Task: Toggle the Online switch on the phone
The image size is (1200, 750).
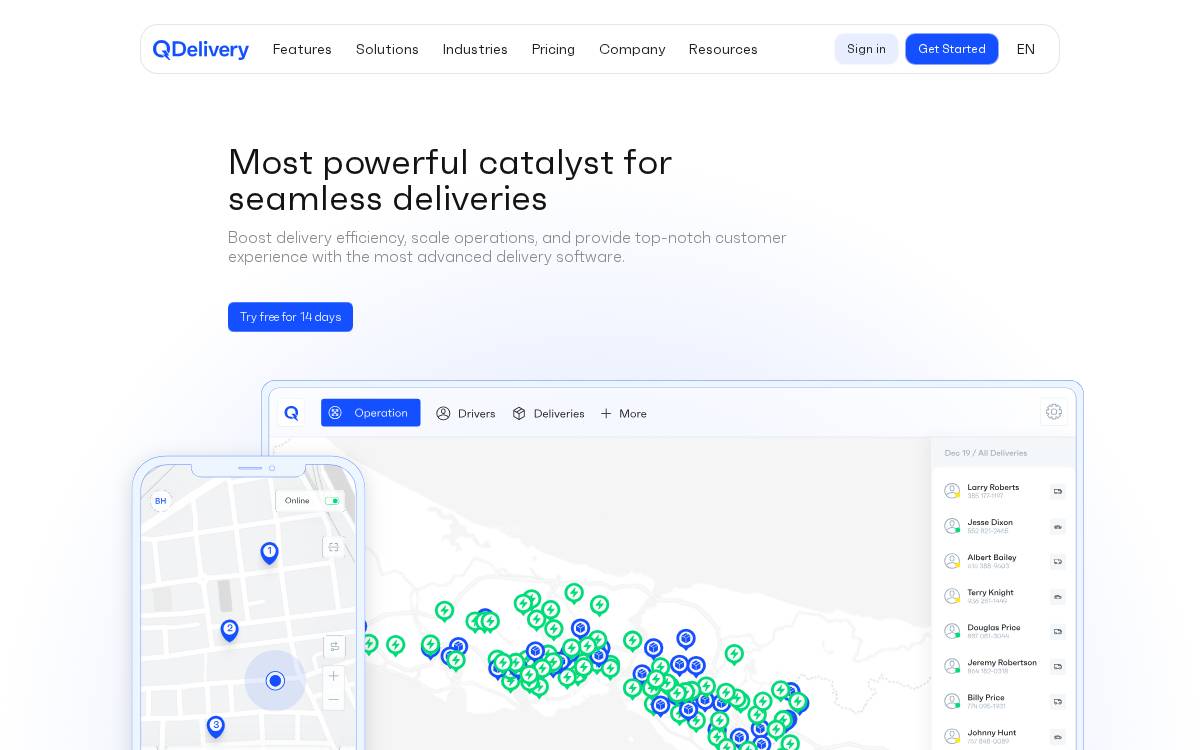Action: [x=332, y=501]
